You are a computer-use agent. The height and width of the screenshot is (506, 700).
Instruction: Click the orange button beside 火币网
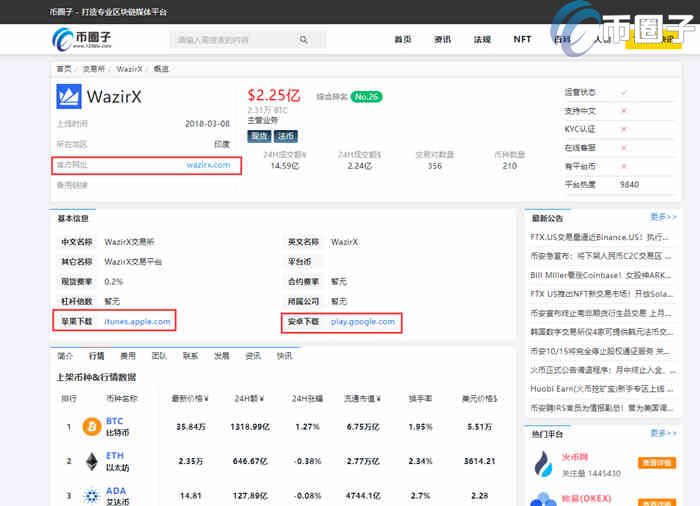pyautogui.click(x=657, y=463)
